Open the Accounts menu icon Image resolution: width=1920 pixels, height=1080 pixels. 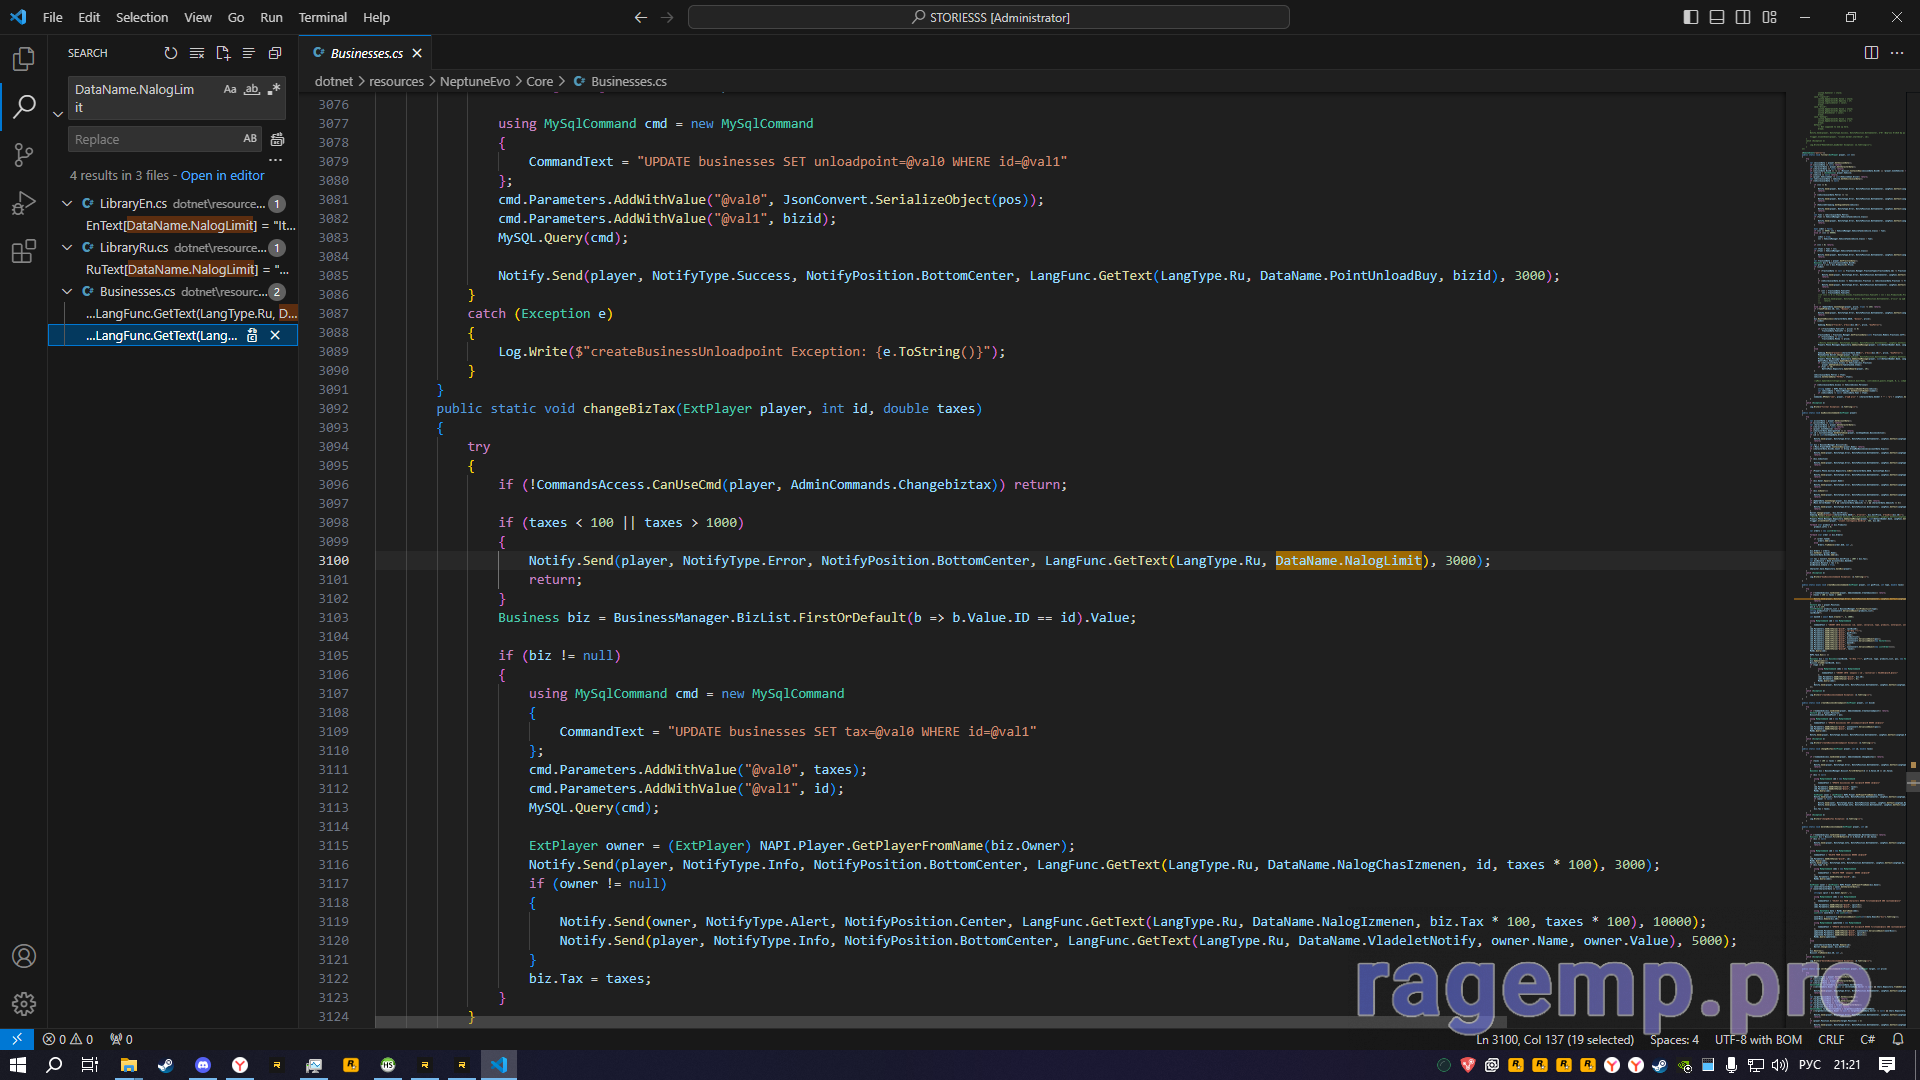(x=24, y=956)
